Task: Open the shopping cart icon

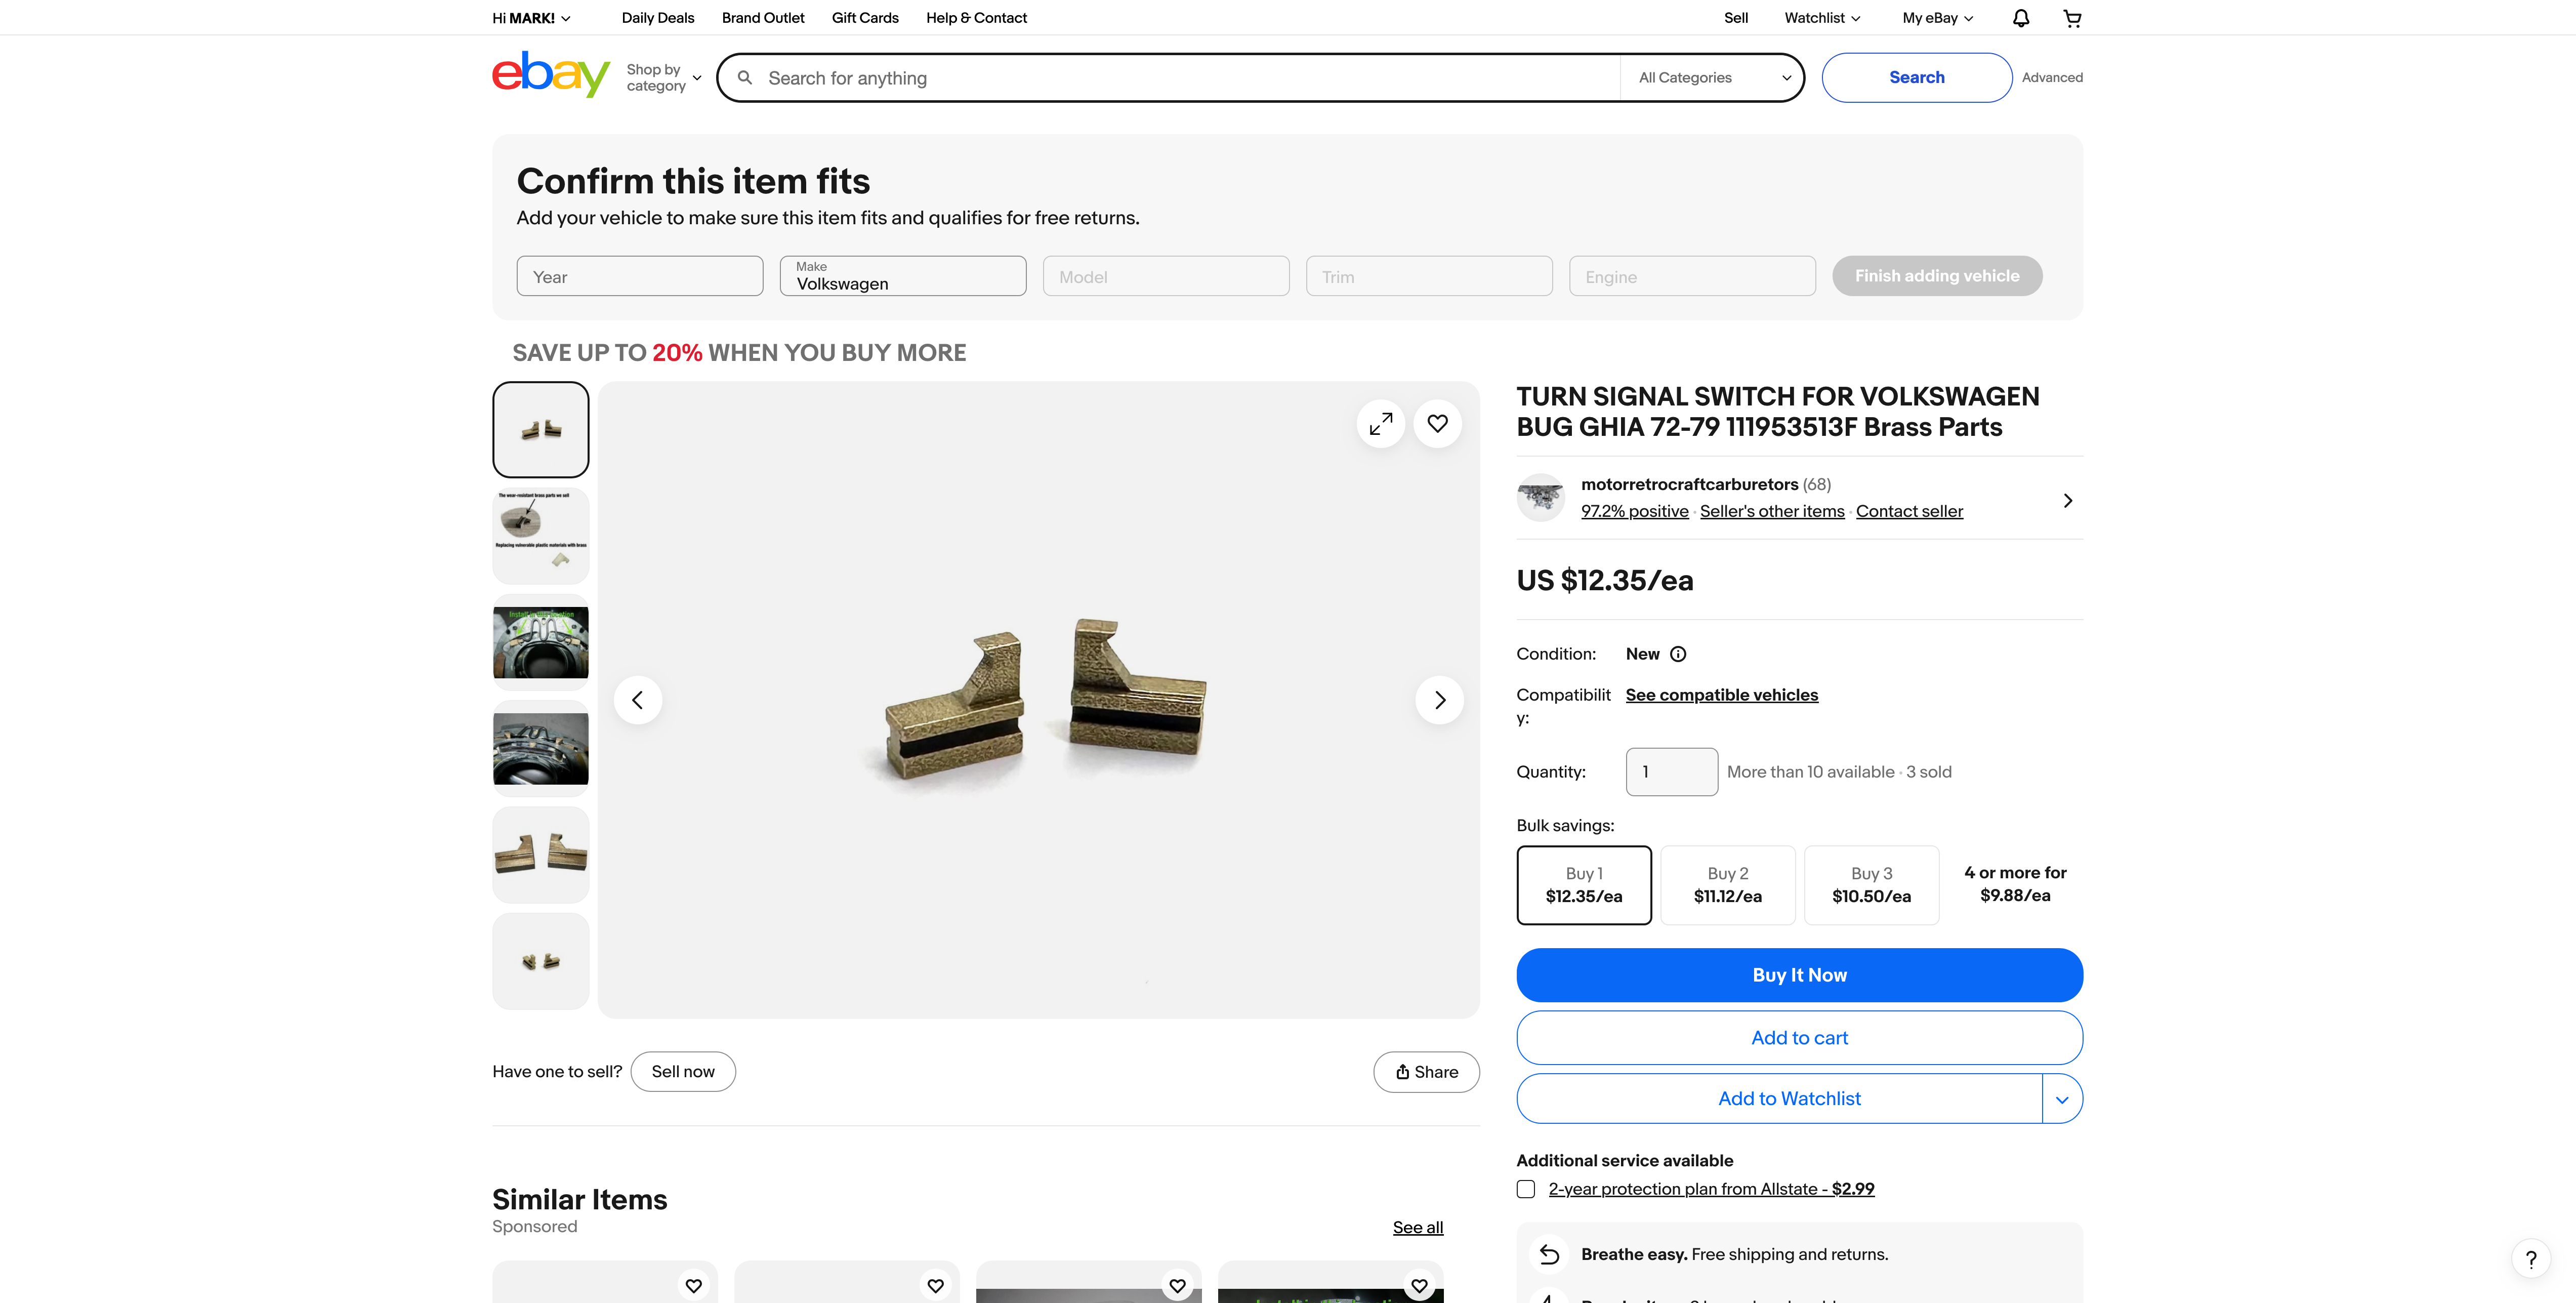Action: 2072,18
